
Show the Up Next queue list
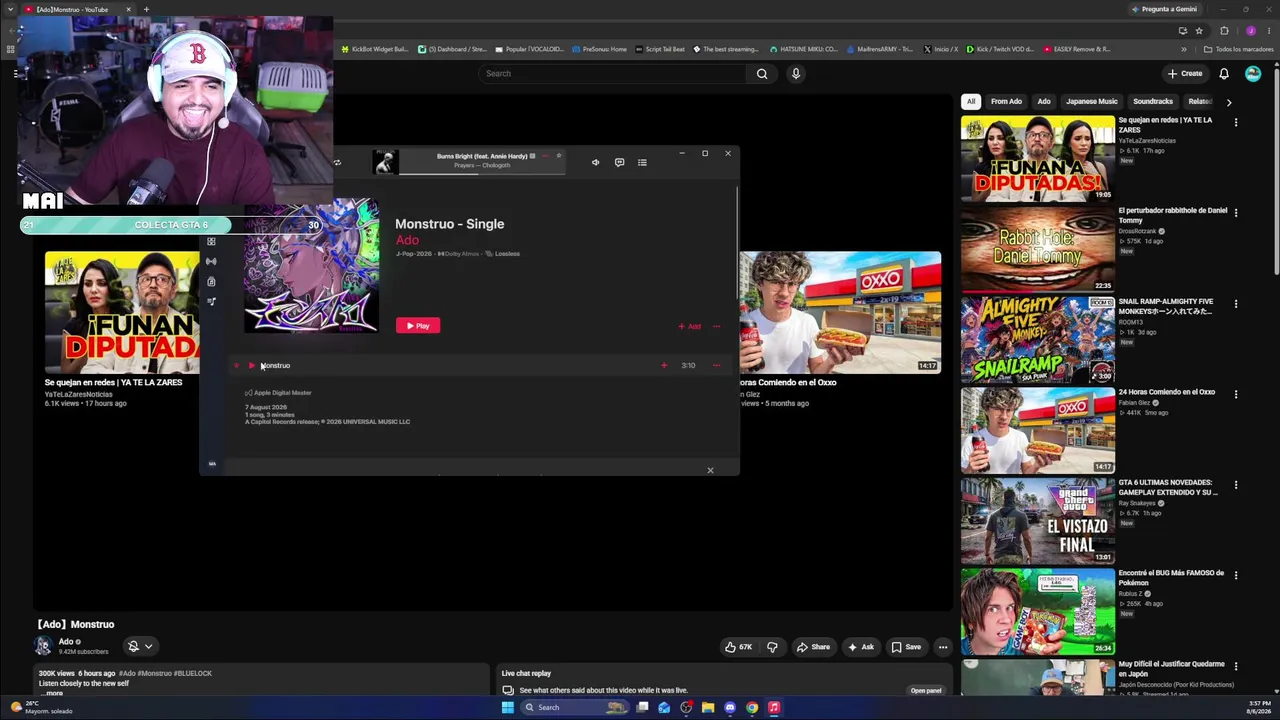642,162
